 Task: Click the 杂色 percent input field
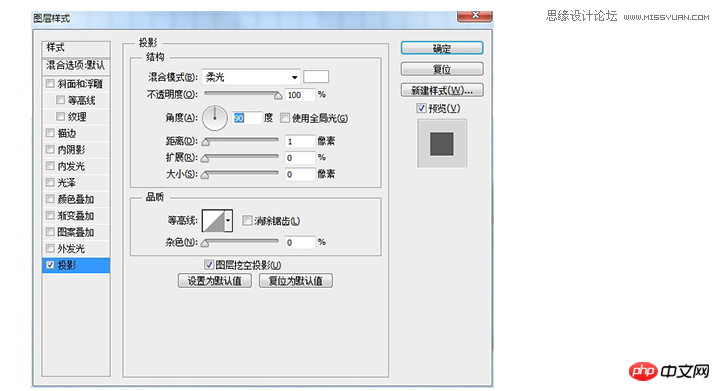pos(300,242)
